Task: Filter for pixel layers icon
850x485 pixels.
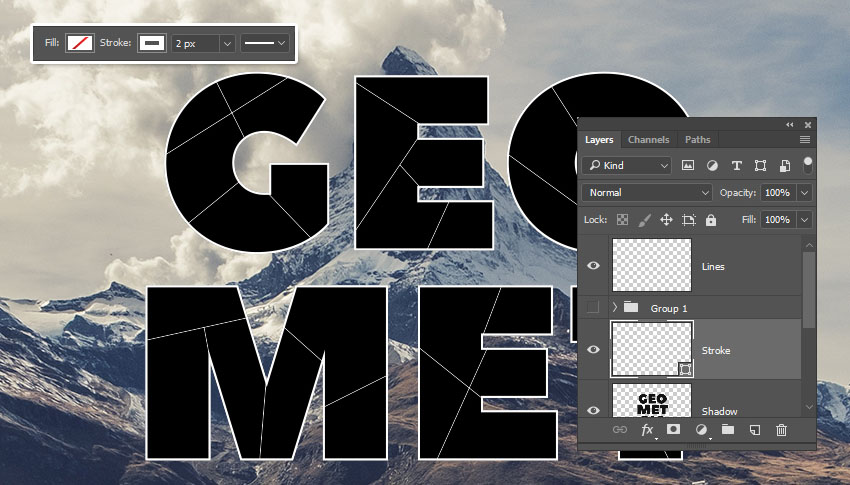Action: tap(687, 165)
